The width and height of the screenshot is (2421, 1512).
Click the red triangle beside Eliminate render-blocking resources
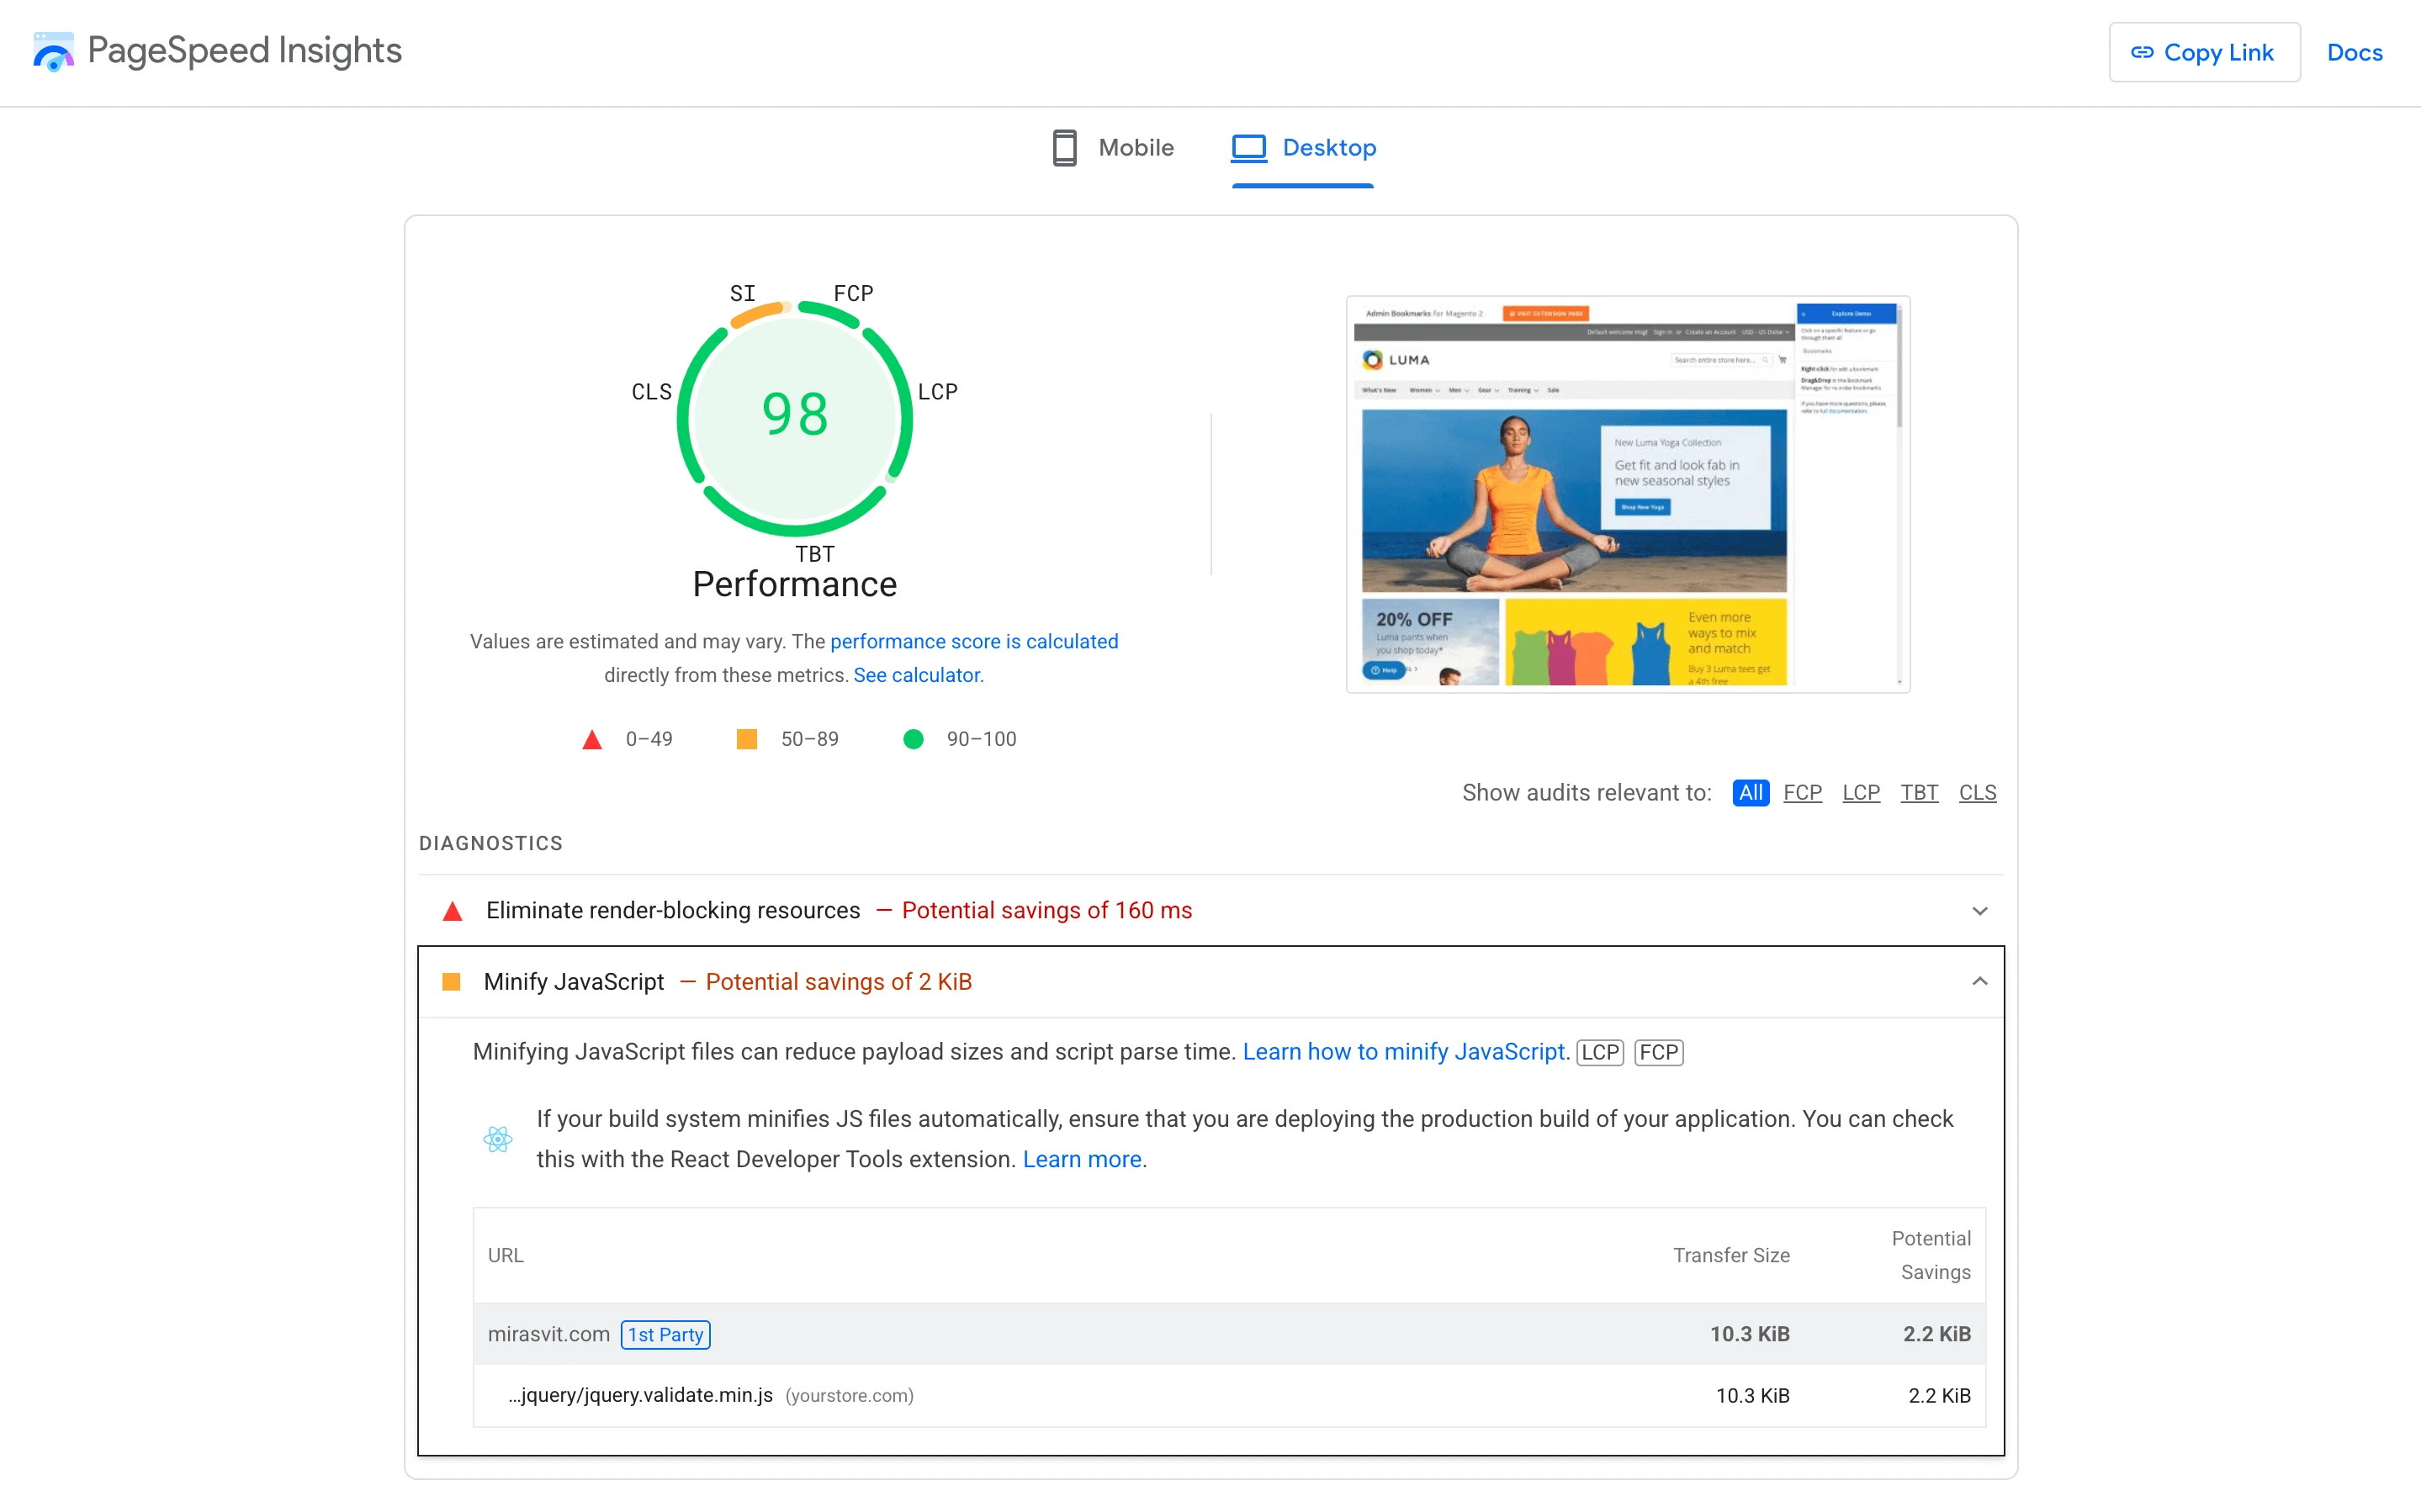click(454, 911)
